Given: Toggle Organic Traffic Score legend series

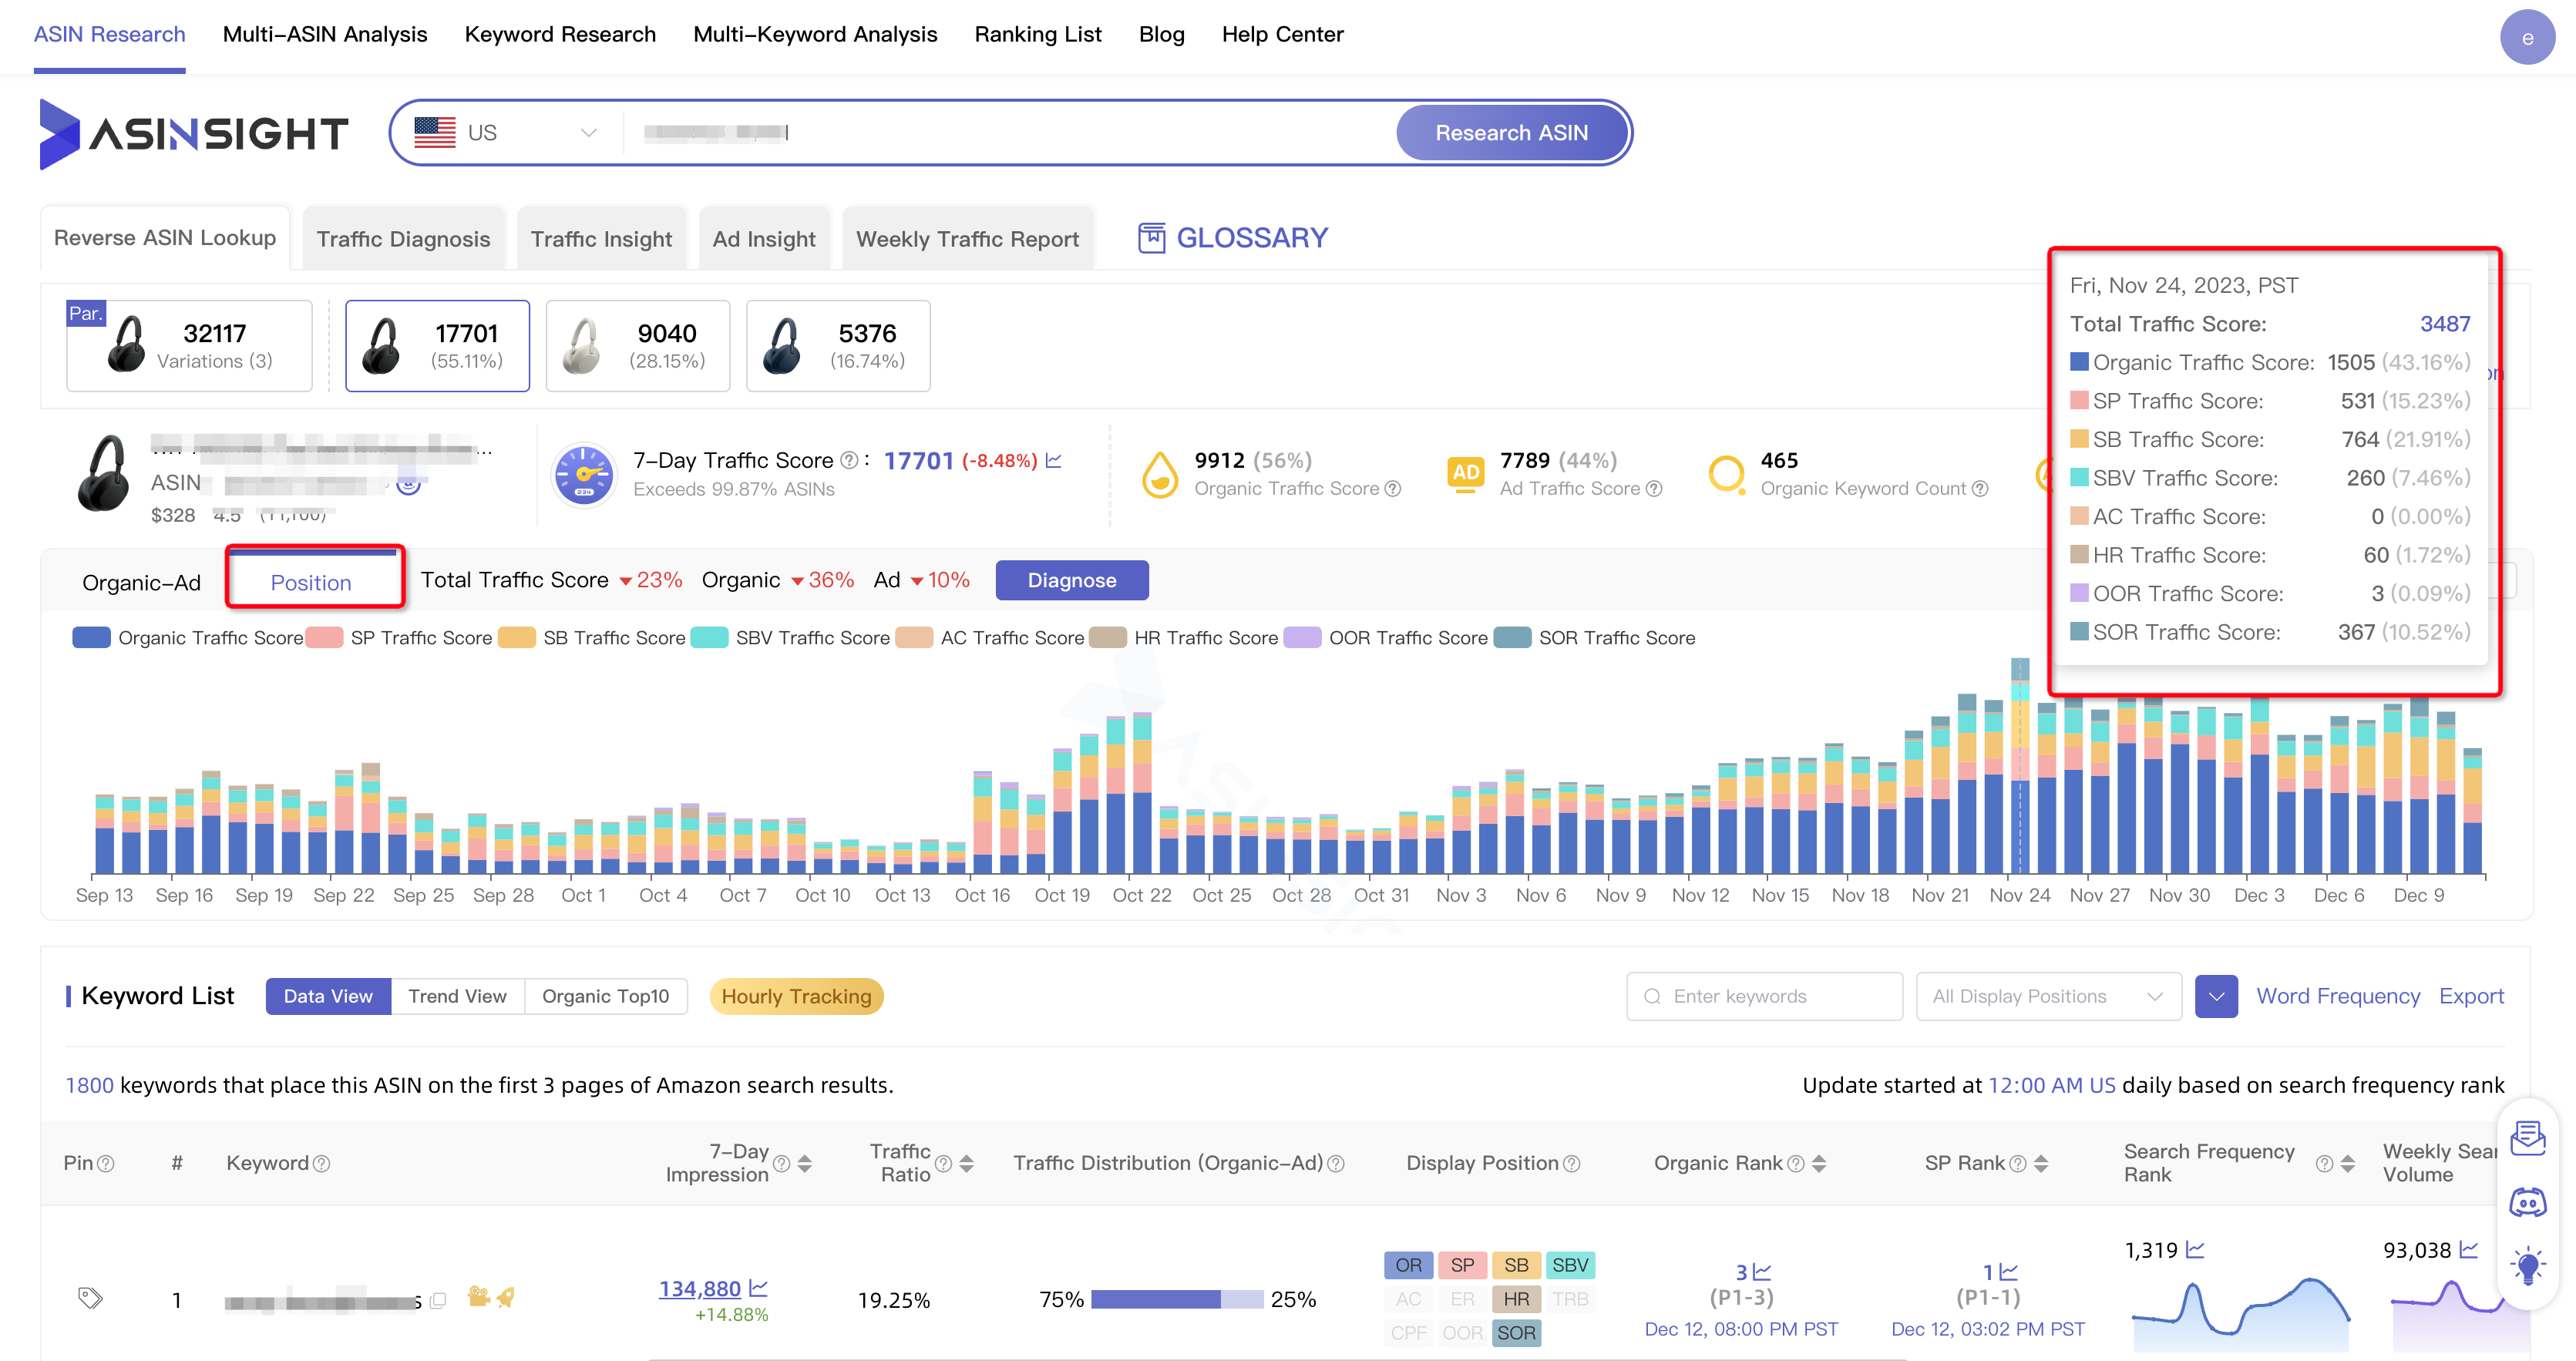Looking at the screenshot, I should click(x=188, y=638).
